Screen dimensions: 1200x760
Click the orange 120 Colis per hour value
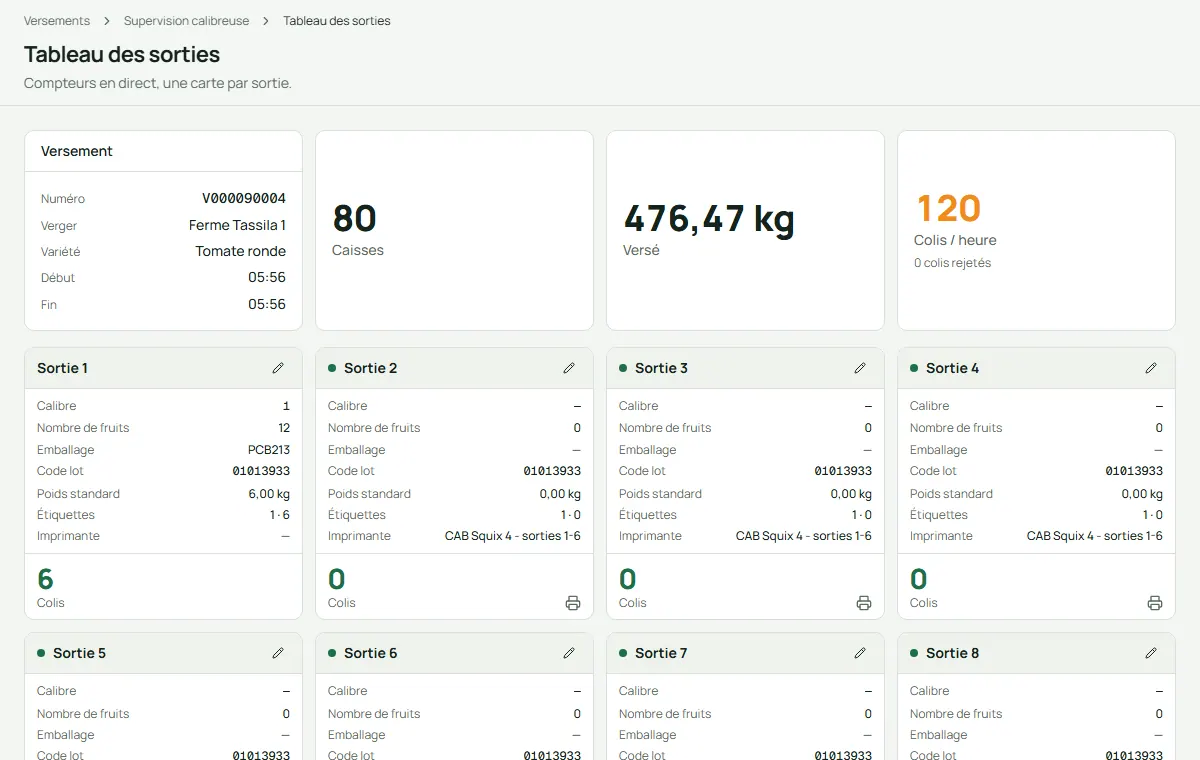(x=949, y=208)
